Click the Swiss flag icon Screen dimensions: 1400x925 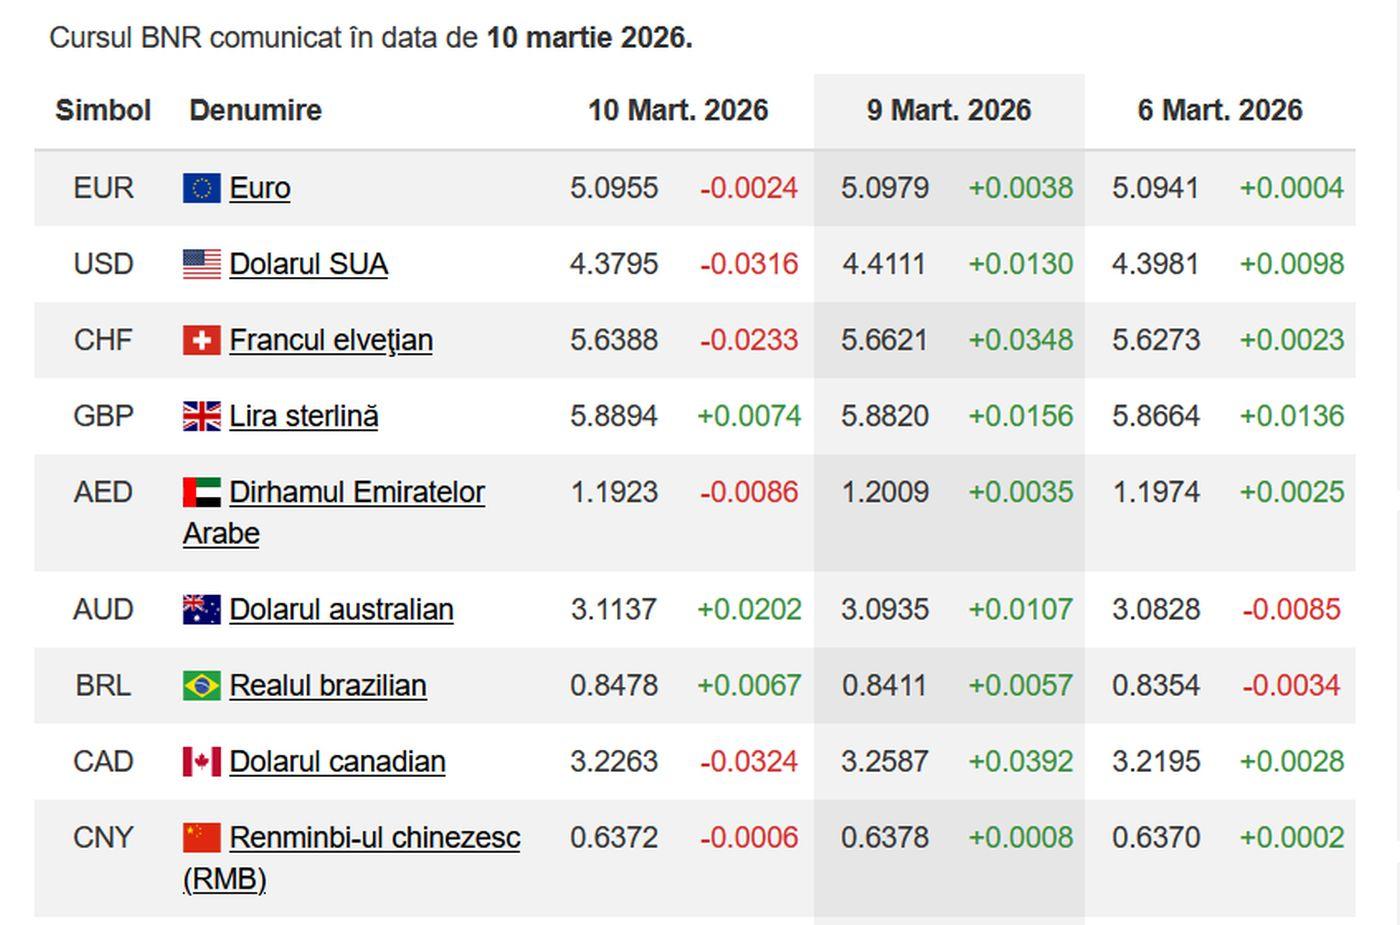201,340
